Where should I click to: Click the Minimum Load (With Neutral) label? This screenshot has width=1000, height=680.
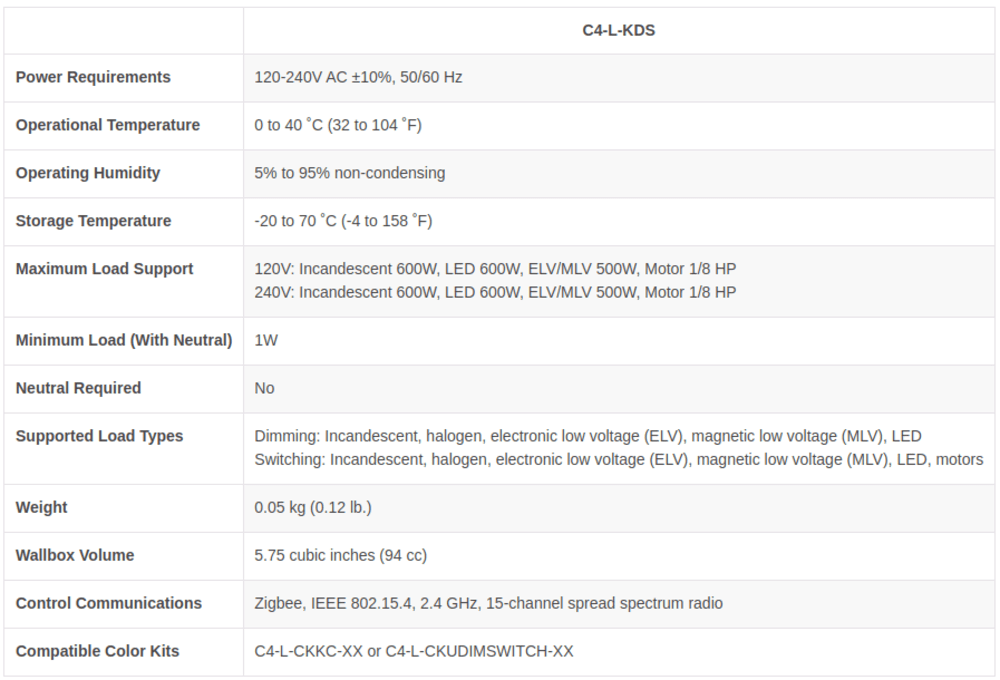coord(124,340)
